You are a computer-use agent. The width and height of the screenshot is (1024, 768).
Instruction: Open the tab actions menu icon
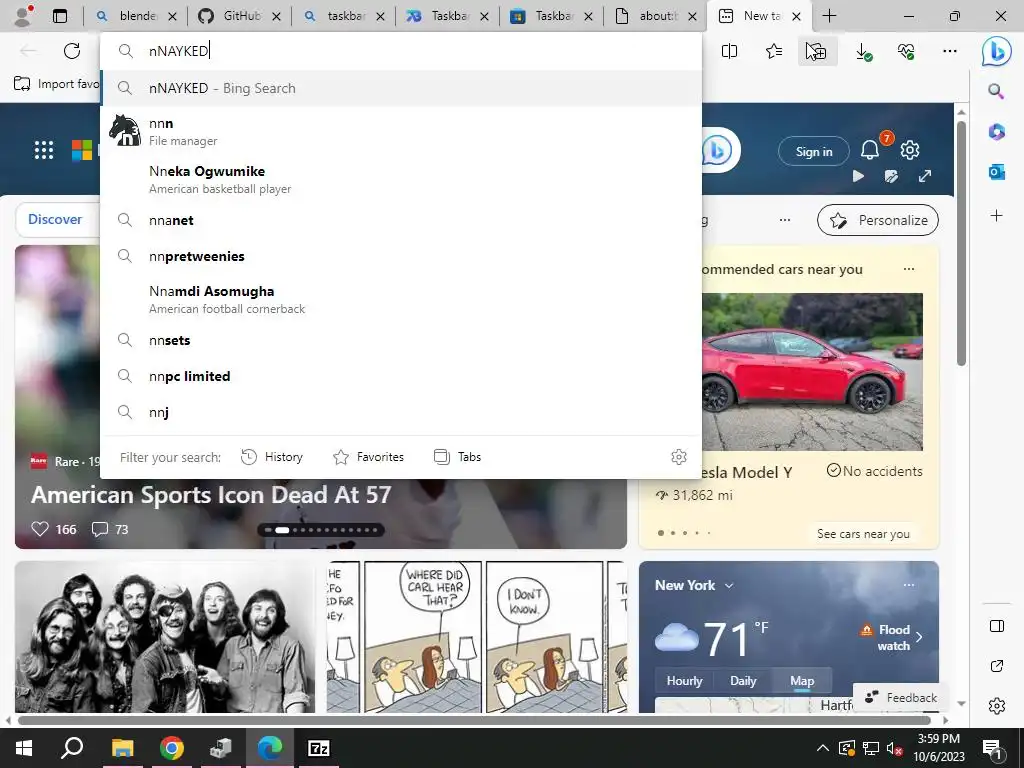pos(60,16)
